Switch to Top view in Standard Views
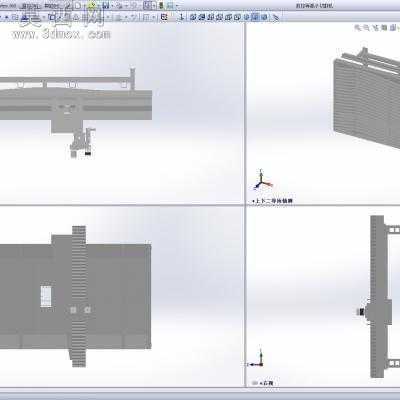 [x=228, y=17]
